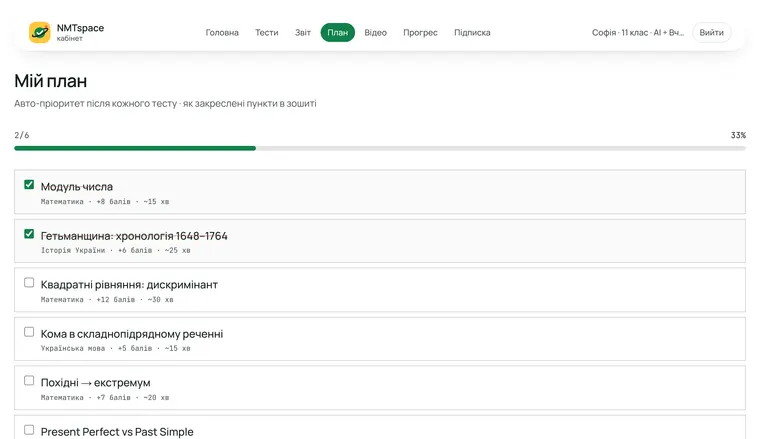This screenshot has width=760, height=439.
Task: Click the 2/6 progress counter
Action: [x=22, y=135]
